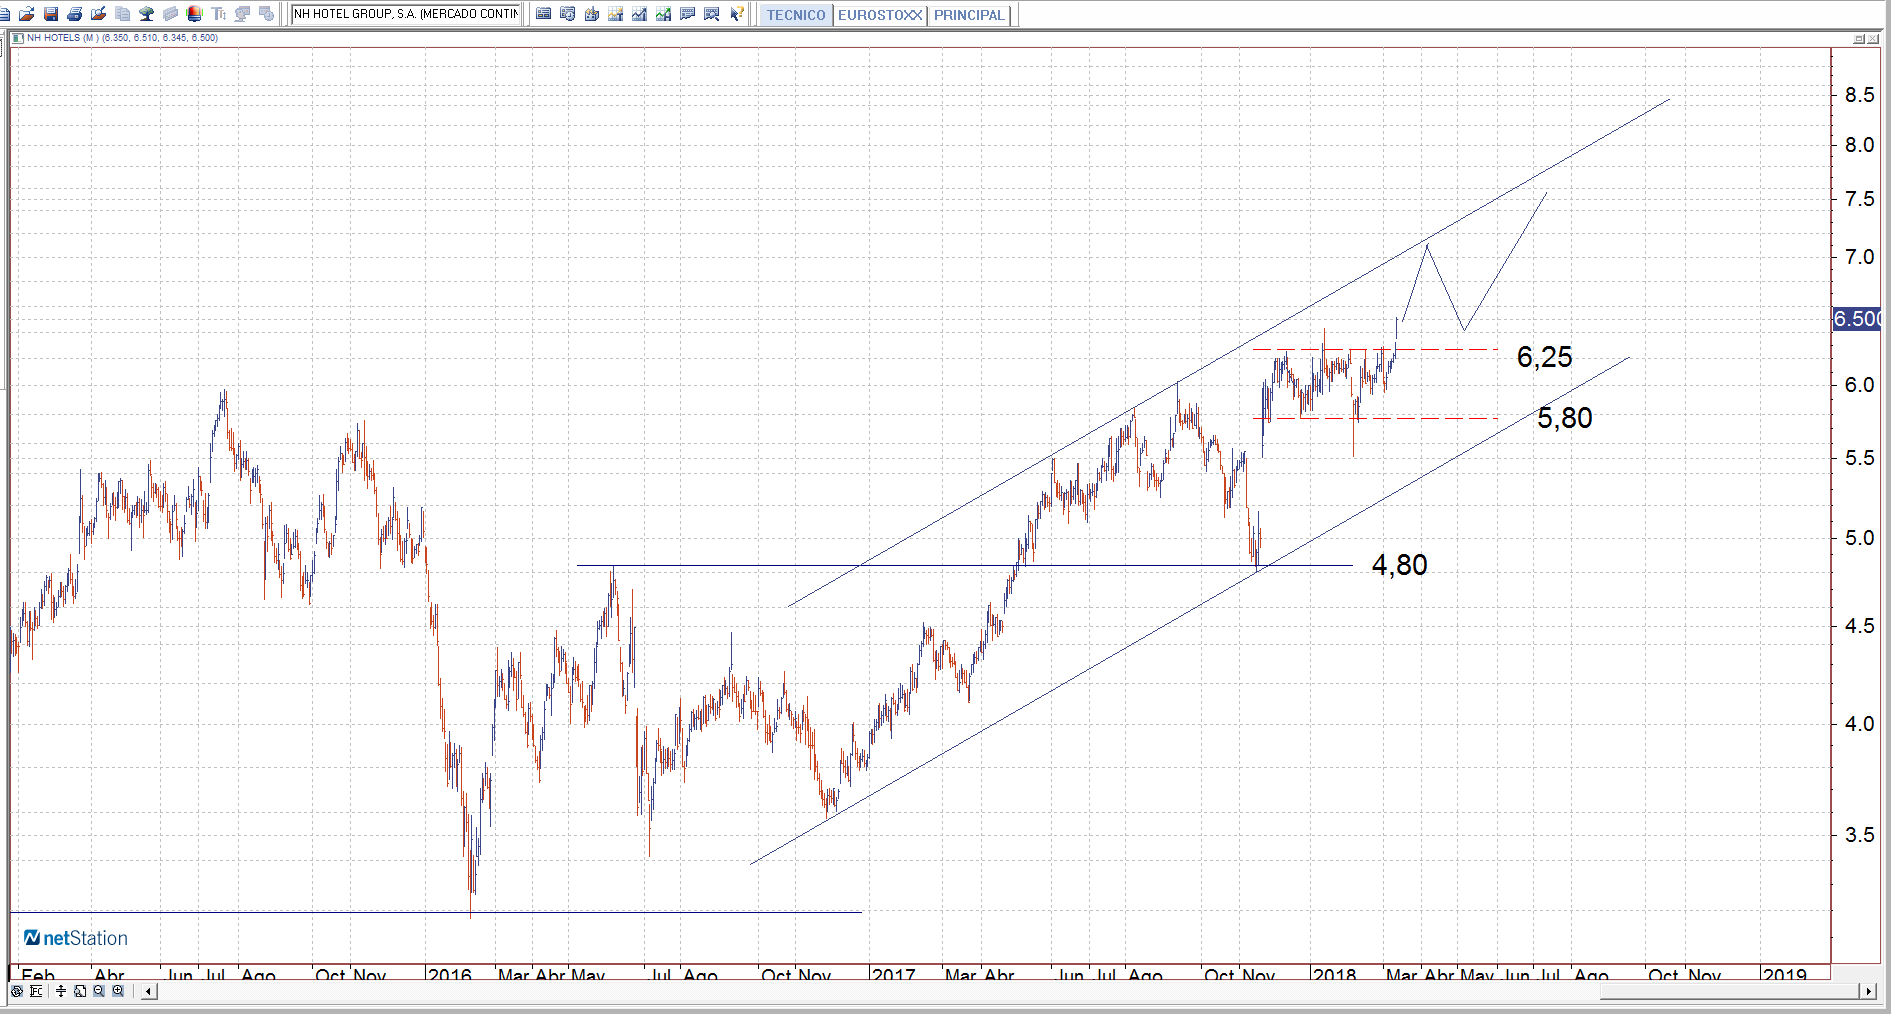
Task: Open the panel window icon after the symbol box
Action: coord(544,14)
